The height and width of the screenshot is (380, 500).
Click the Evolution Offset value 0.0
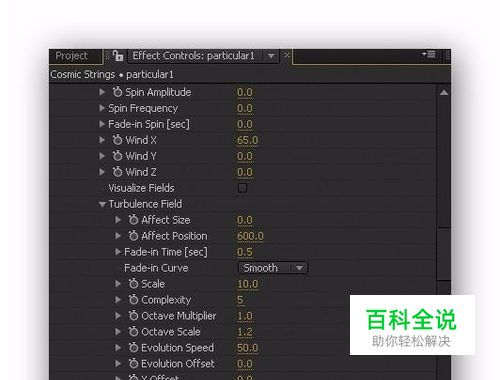coord(245,364)
